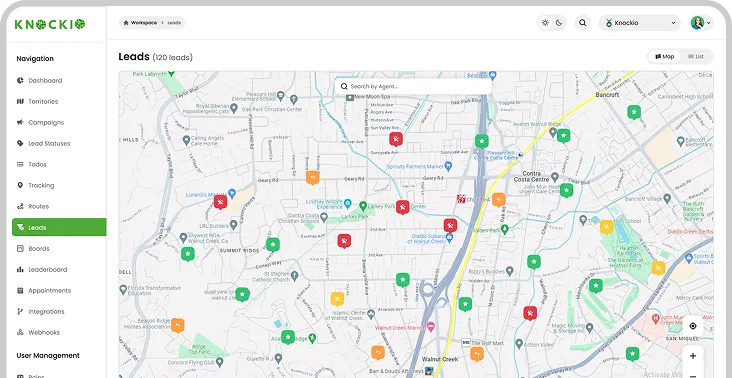
Task: Click red pin near Larkey Park Center
Action: tap(402, 207)
